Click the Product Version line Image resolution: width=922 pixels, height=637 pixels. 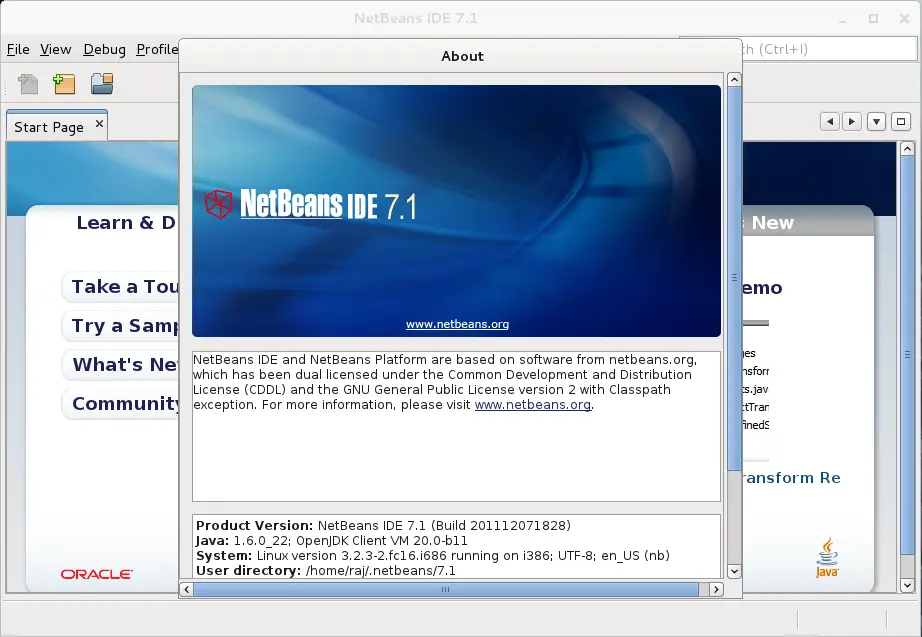point(383,525)
